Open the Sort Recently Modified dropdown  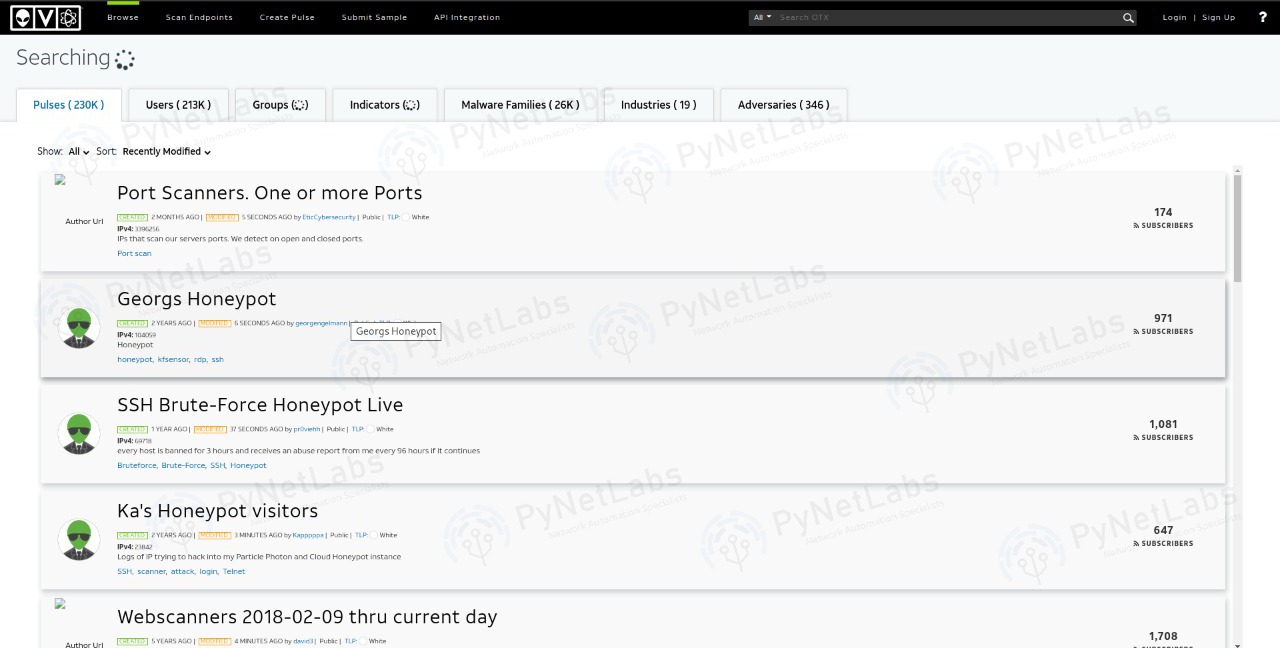pos(167,152)
